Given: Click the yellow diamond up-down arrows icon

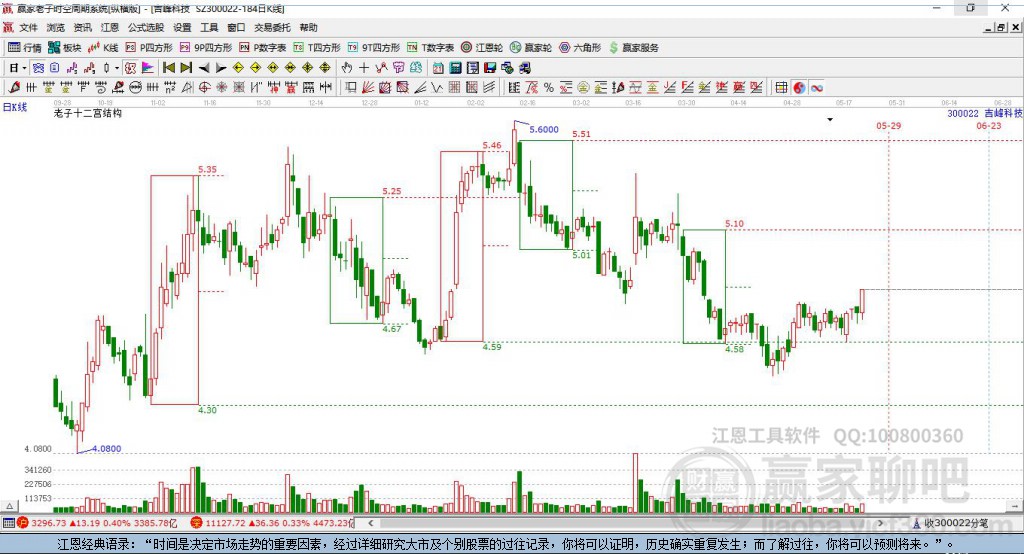Looking at the screenshot, I should (x=325, y=67).
